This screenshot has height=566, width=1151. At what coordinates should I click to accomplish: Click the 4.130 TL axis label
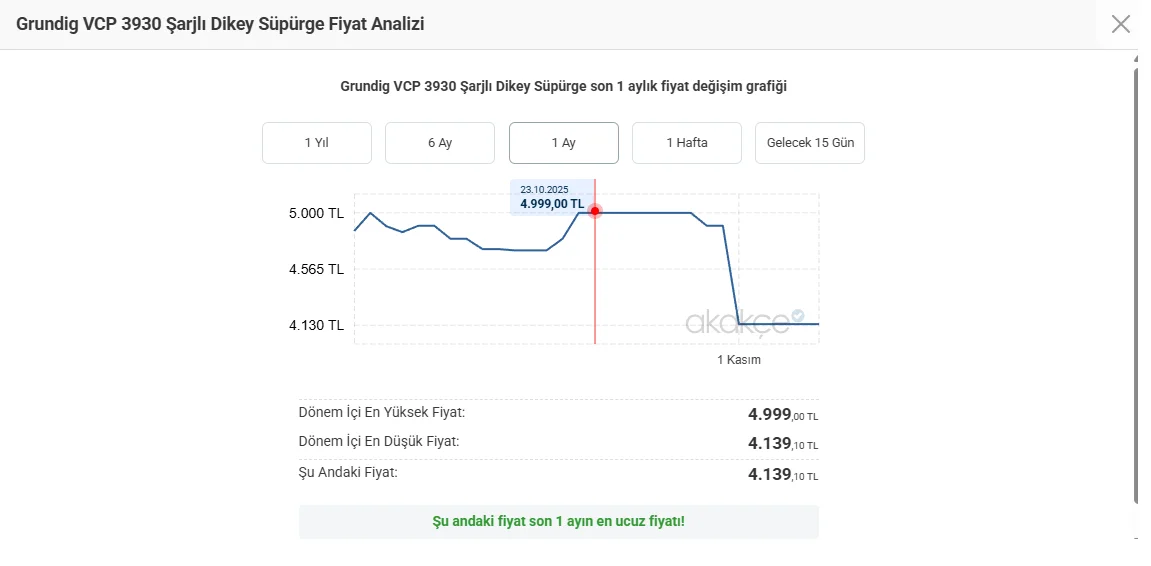(316, 325)
